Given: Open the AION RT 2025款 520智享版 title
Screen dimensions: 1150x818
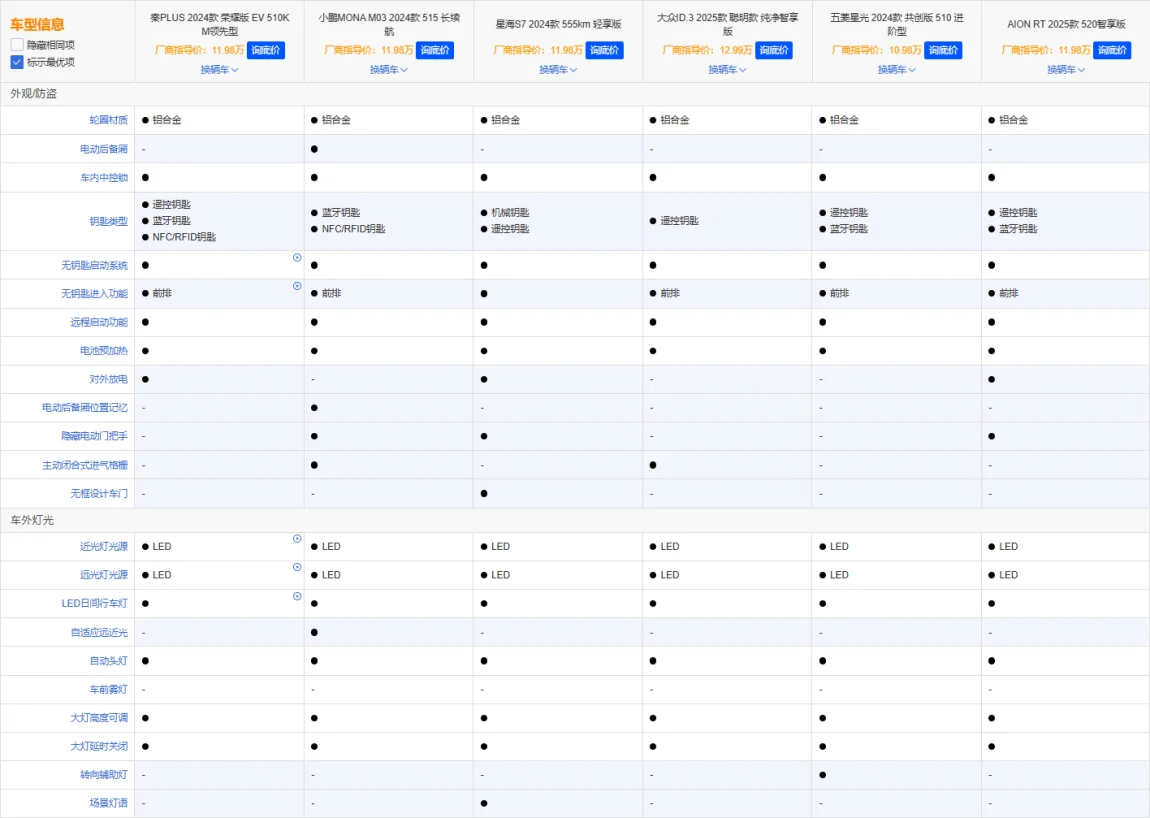Looking at the screenshot, I should 1066,24.
